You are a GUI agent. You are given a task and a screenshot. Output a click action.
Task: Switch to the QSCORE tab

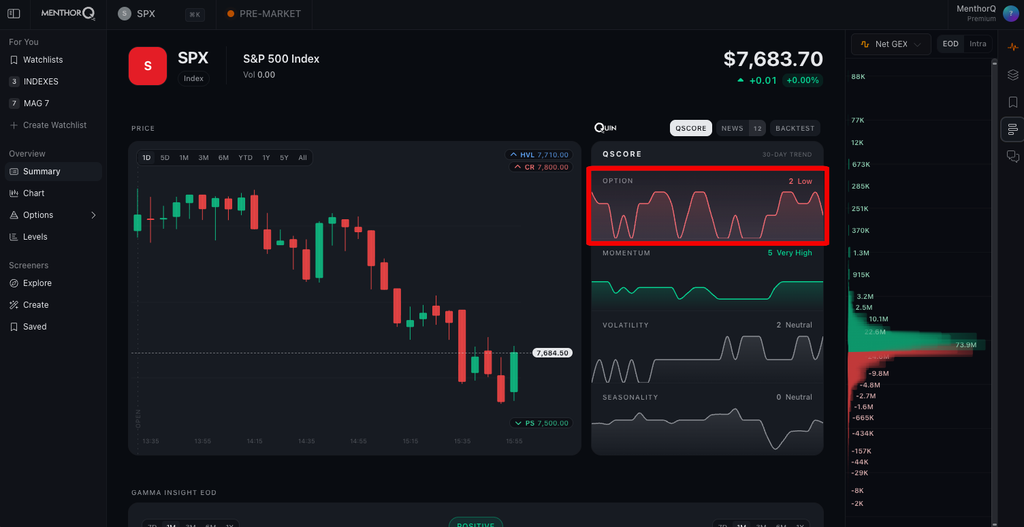point(691,128)
